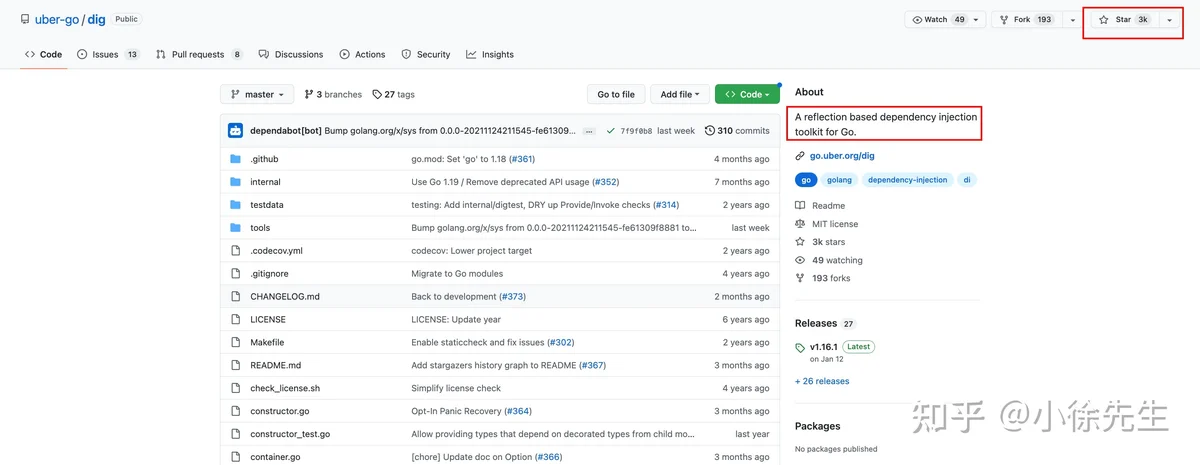Star the repository with the Star button

point(1125,19)
